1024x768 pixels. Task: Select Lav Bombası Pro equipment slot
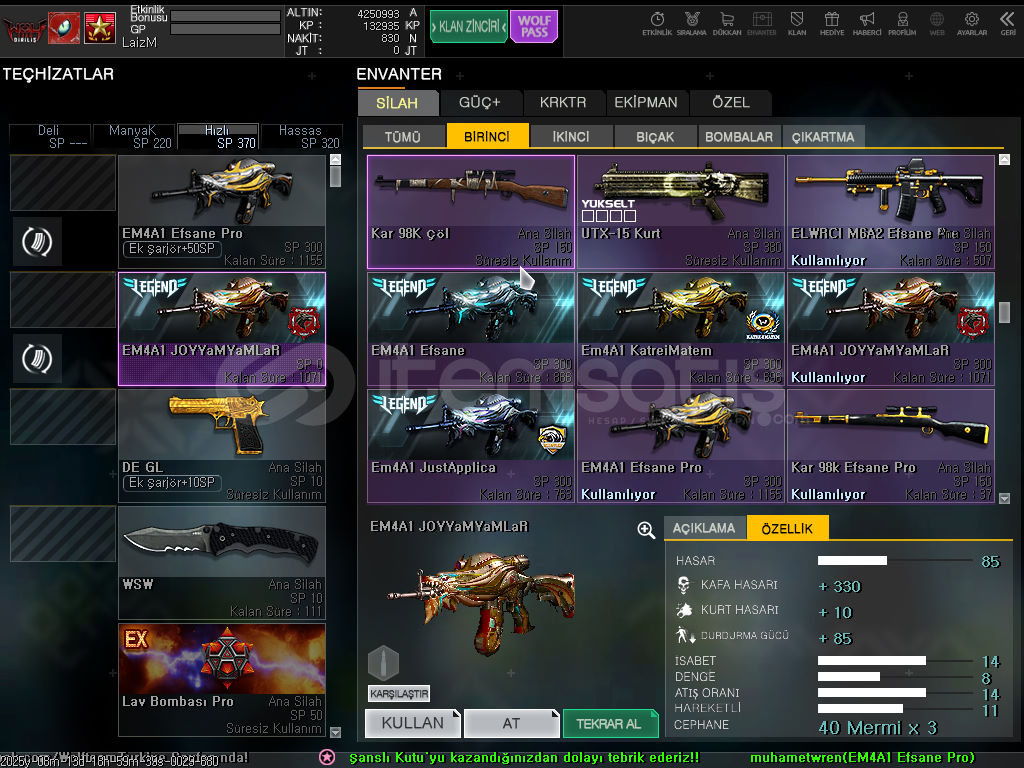(x=222, y=680)
